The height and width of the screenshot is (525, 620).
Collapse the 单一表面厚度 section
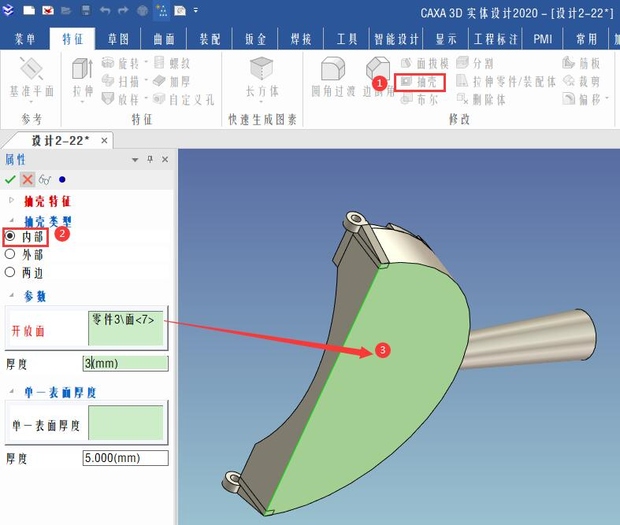(12, 391)
